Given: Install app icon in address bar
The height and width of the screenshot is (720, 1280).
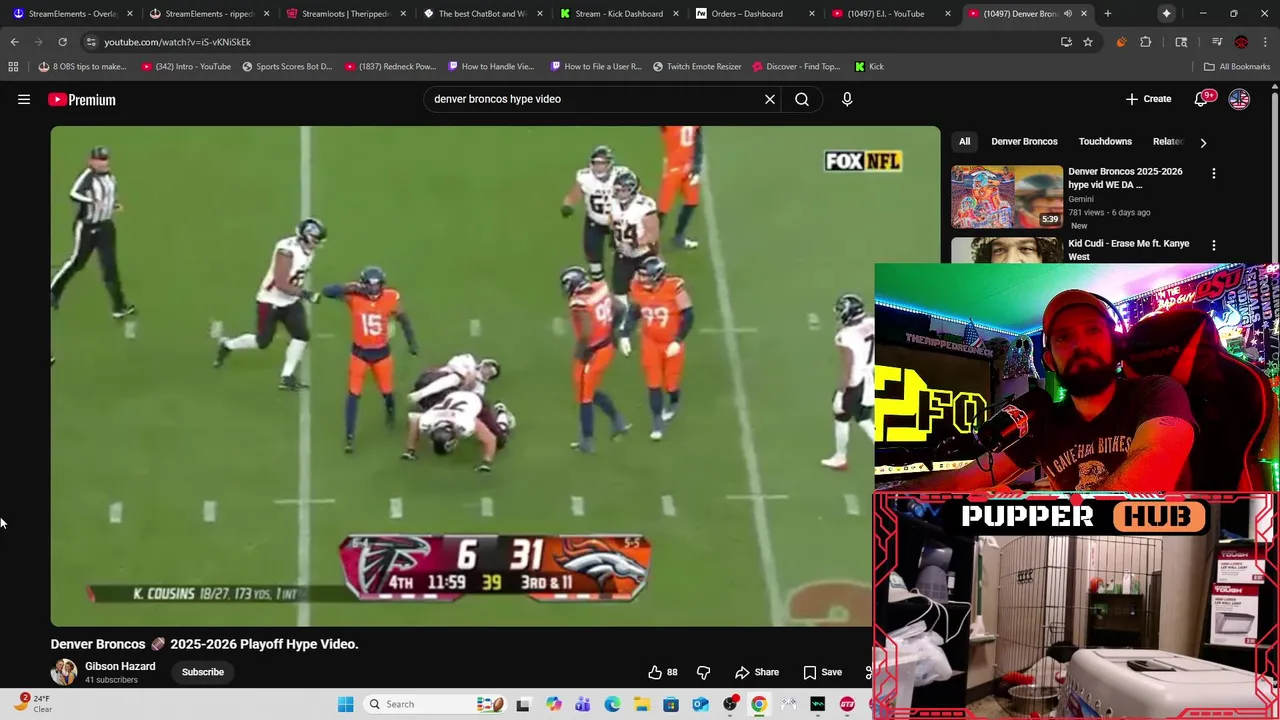Looking at the screenshot, I should (1066, 42).
